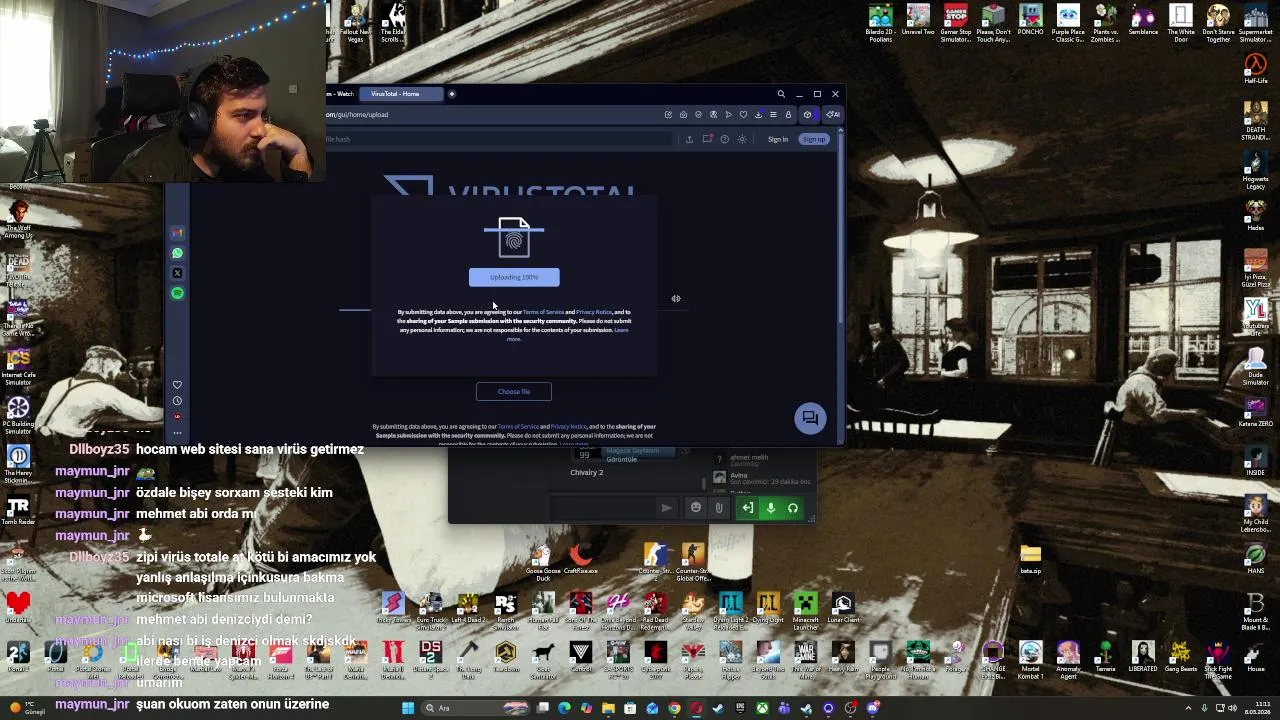Select the beta.zip desktop file
Viewport: 1280px width, 720px height.
(x=1030, y=558)
